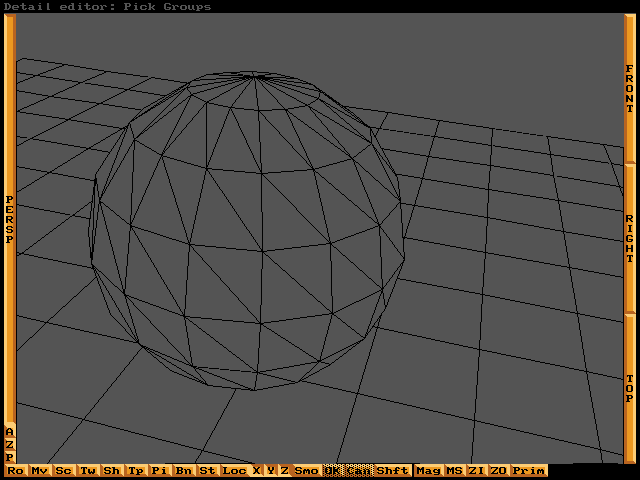
Task: Toggle the Shft shift mode button
Action: click(x=393, y=471)
